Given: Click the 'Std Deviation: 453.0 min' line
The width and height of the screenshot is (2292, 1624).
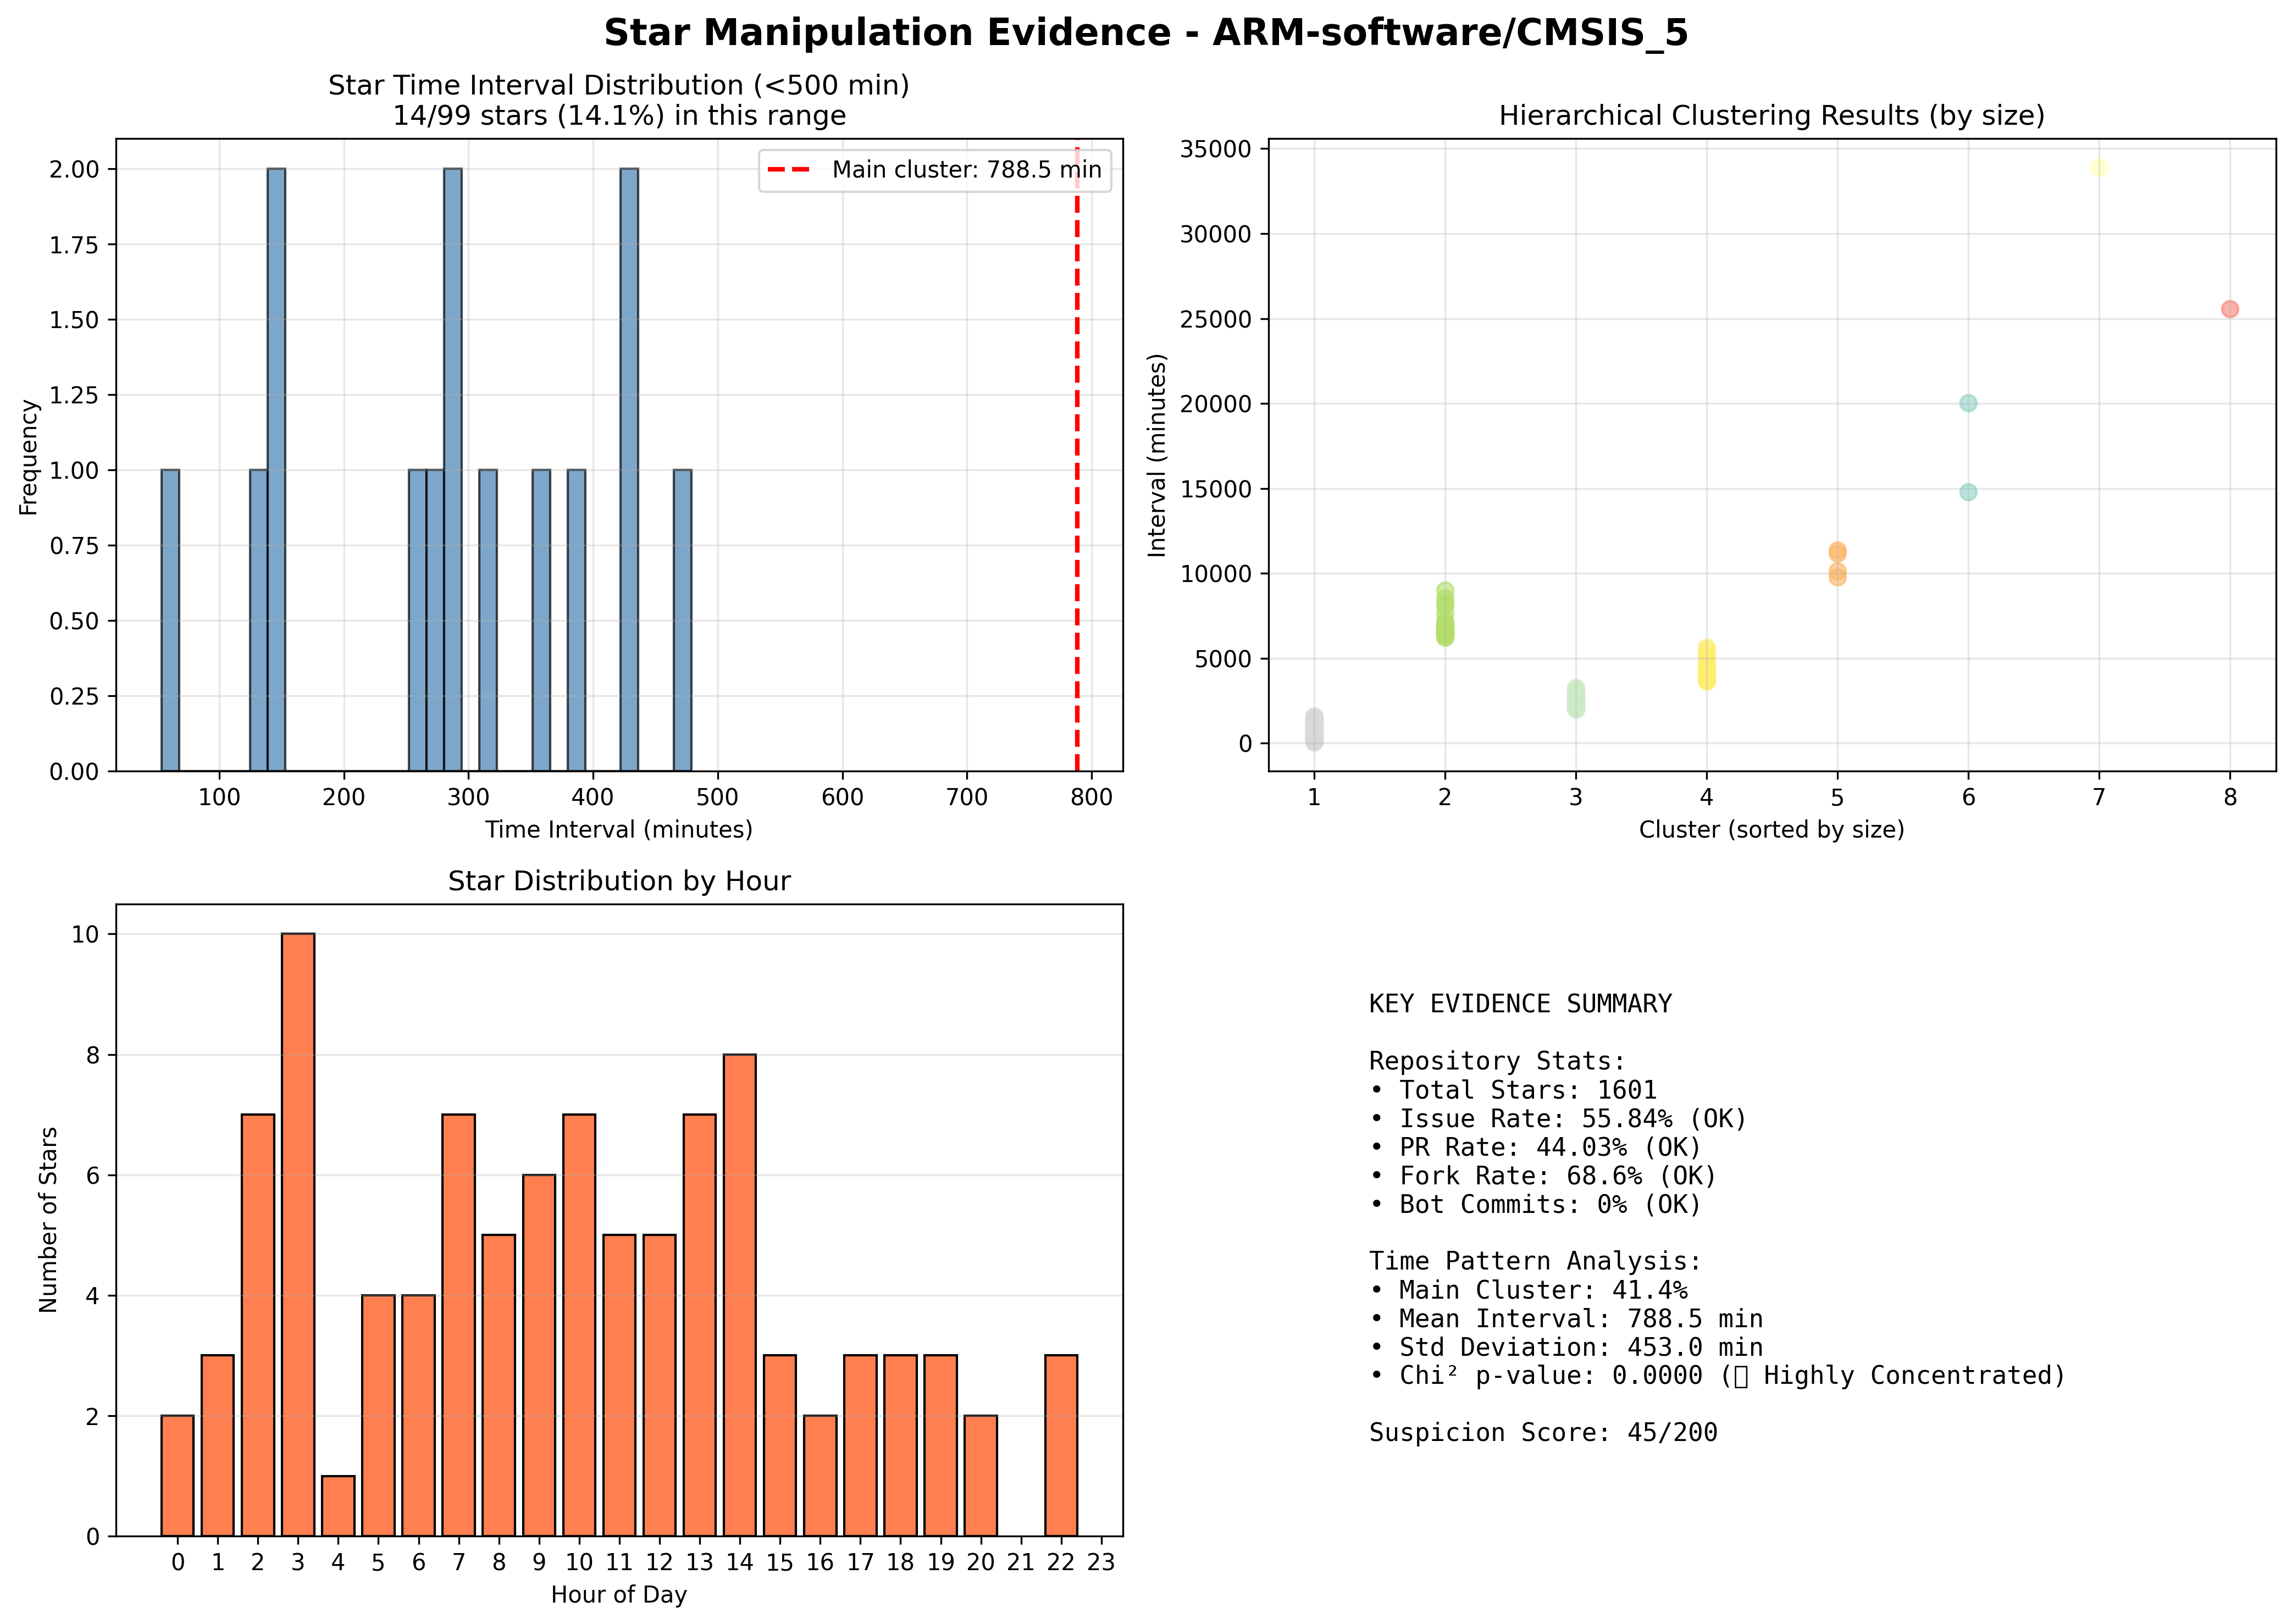Looking at the screenshot, I should click(x=1566, y=1348).
